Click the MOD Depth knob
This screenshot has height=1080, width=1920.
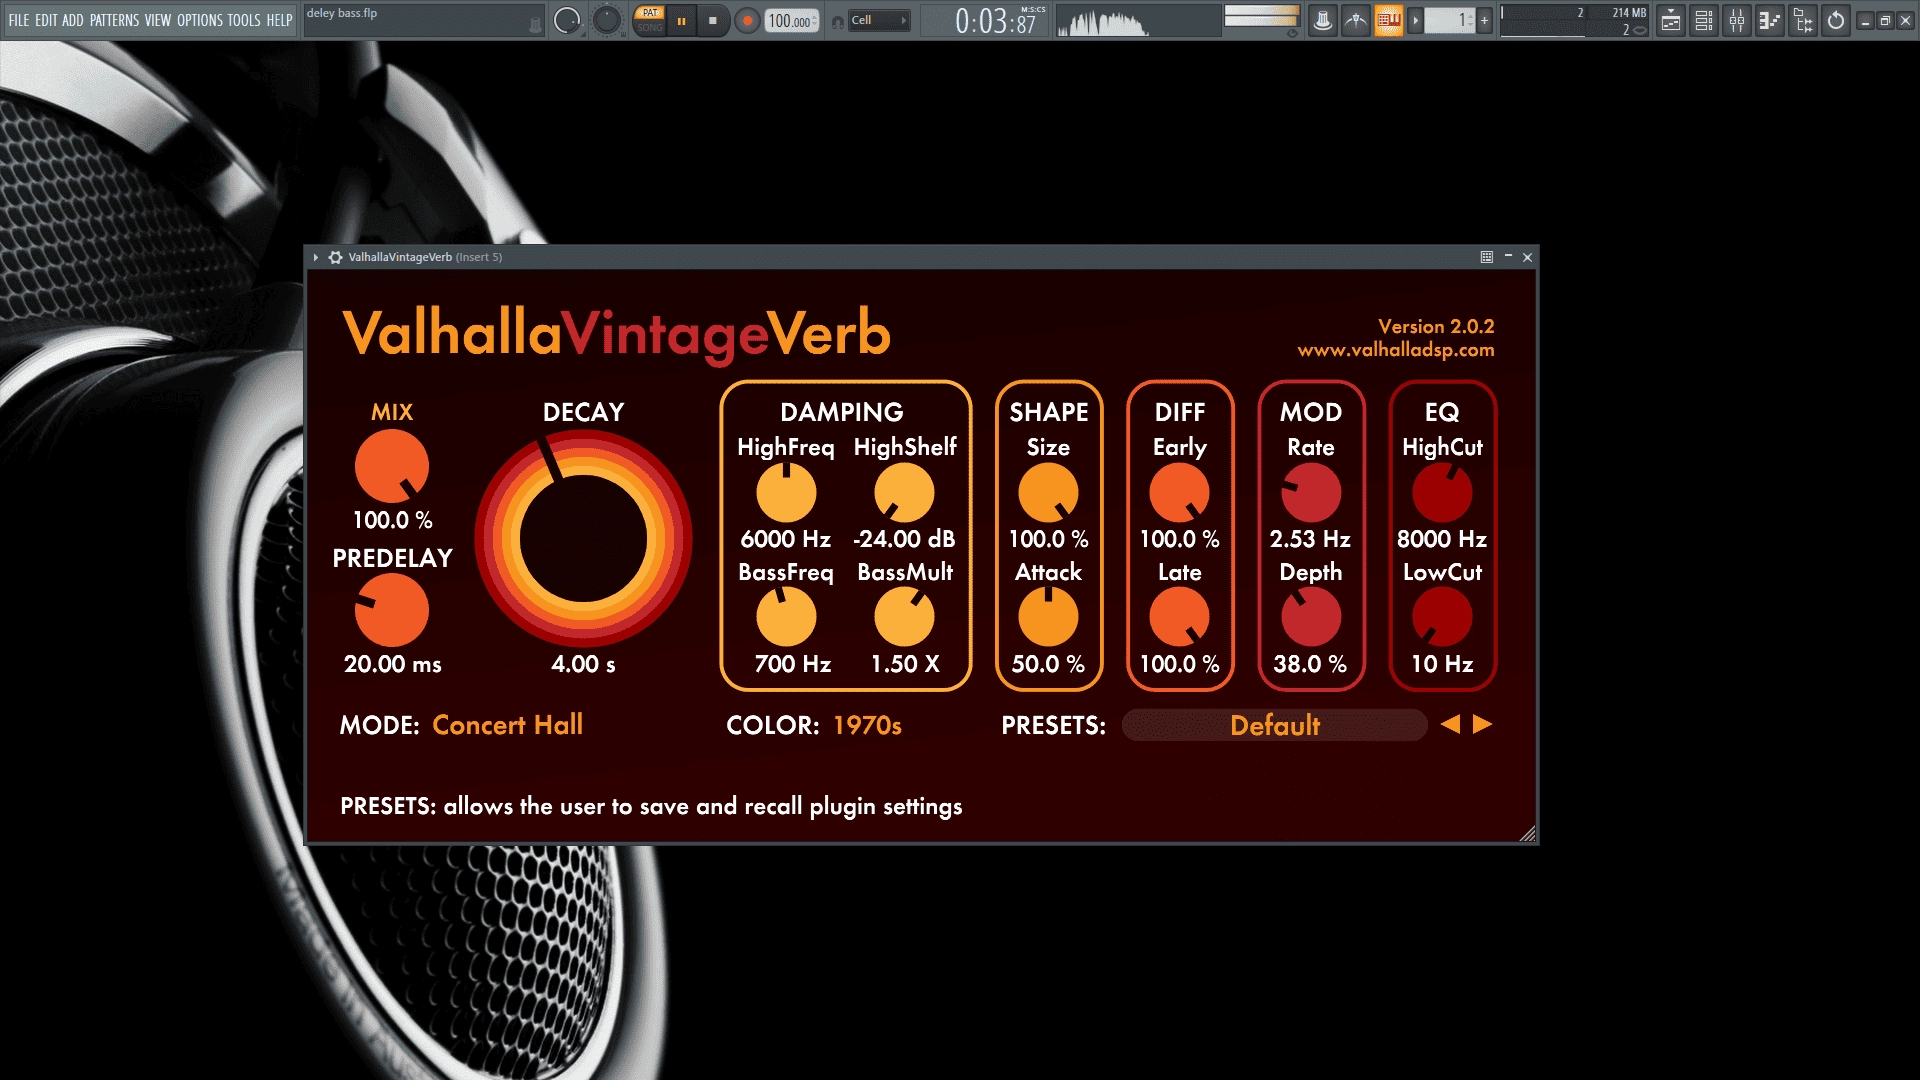[1311, 617]
